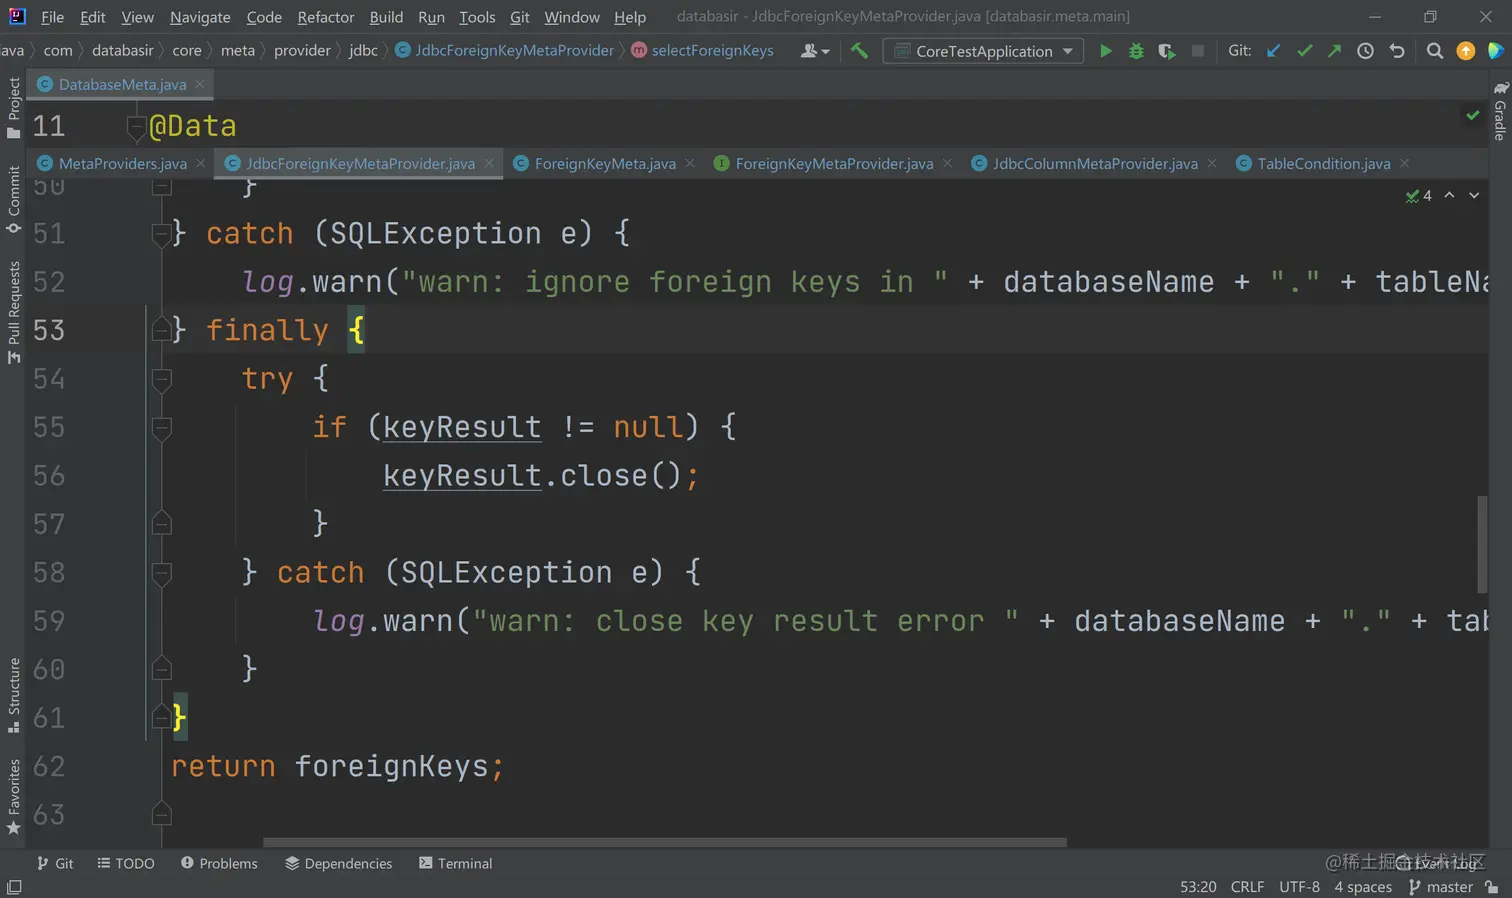This screenshot has width=1512, height=898.
Task: Collapse the finally block on line 53
Action: click(161, 330)
